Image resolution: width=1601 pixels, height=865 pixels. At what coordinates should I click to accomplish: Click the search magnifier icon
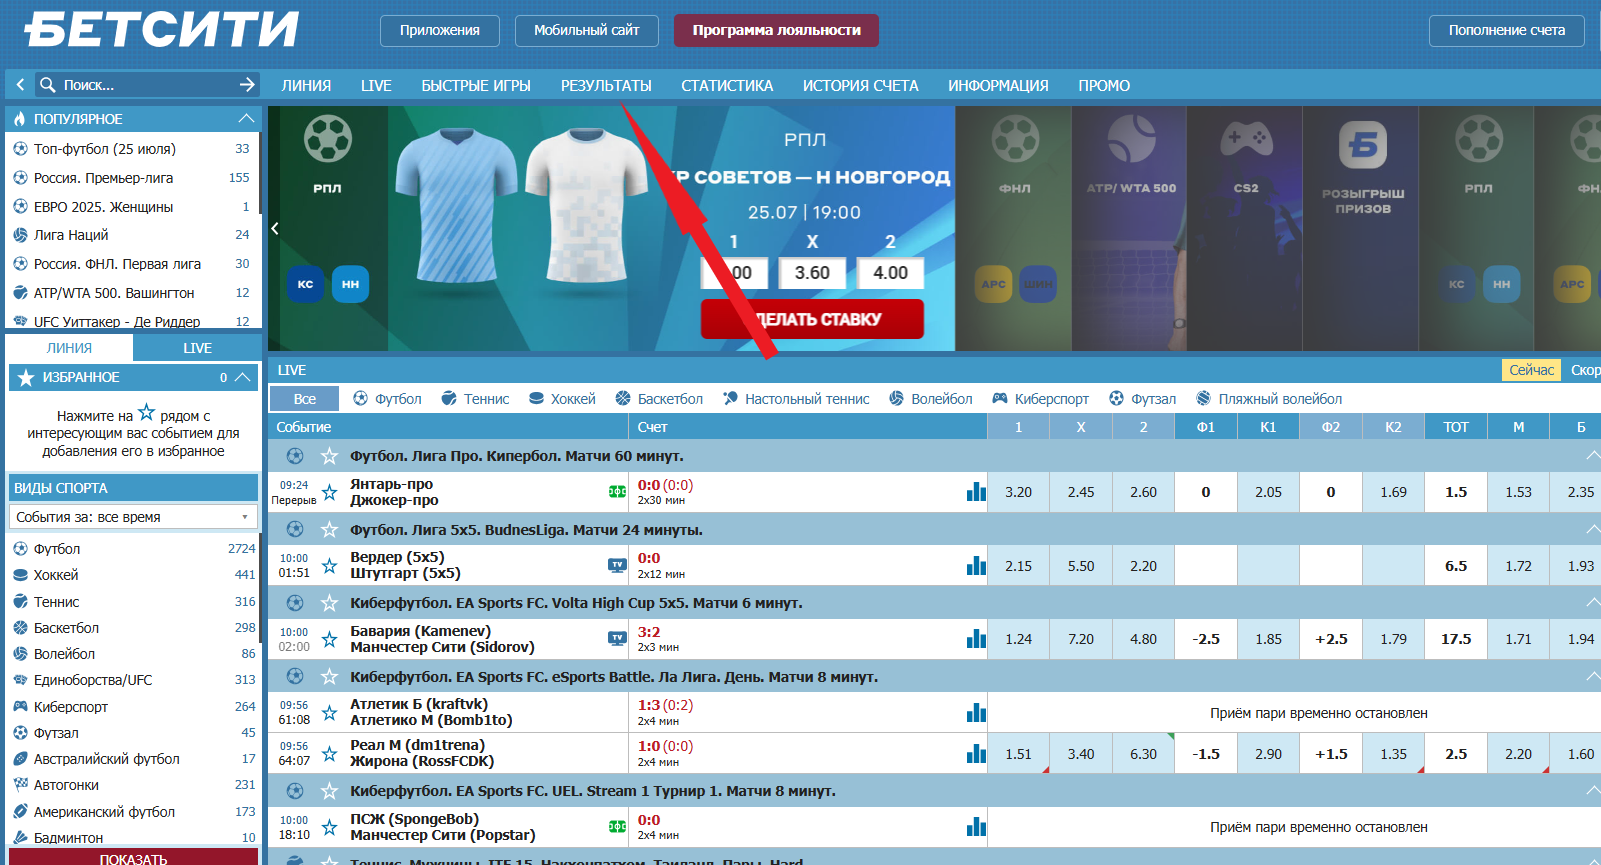47,85
